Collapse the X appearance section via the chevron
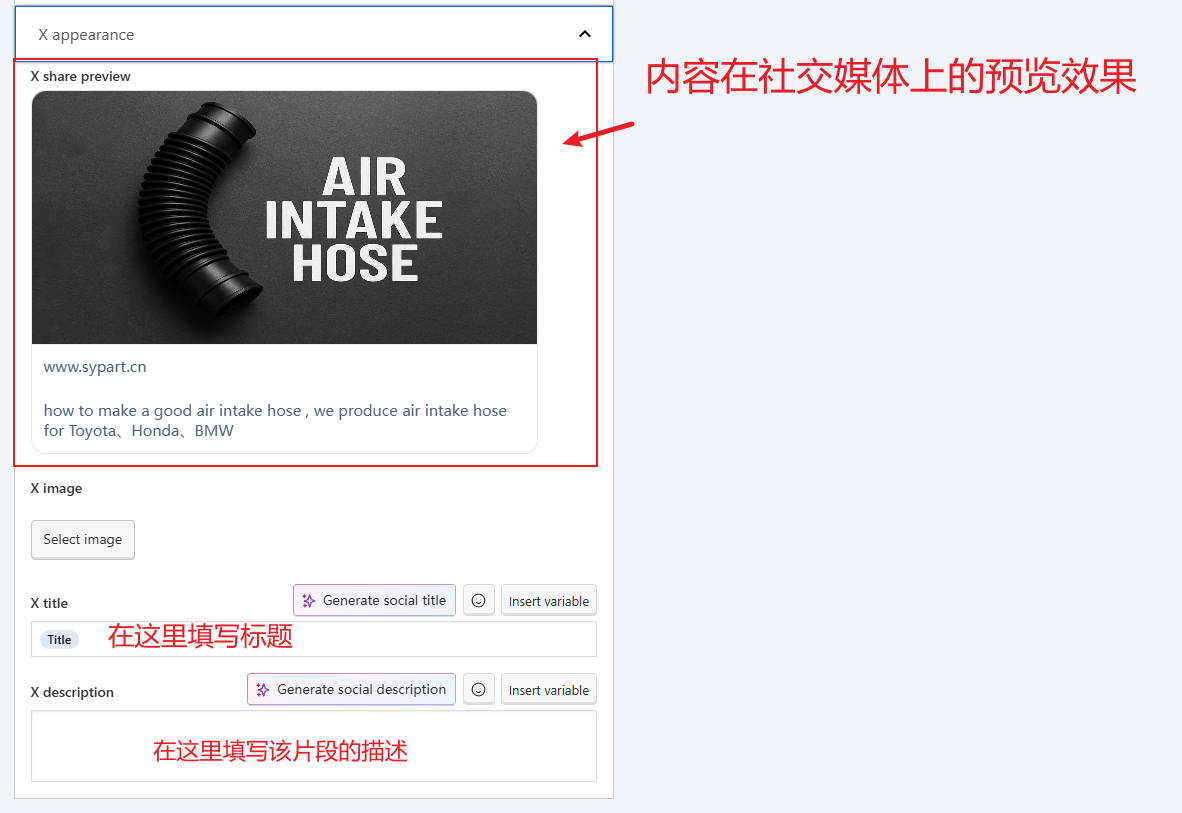The image size is (1182, 813). point(585,33)
